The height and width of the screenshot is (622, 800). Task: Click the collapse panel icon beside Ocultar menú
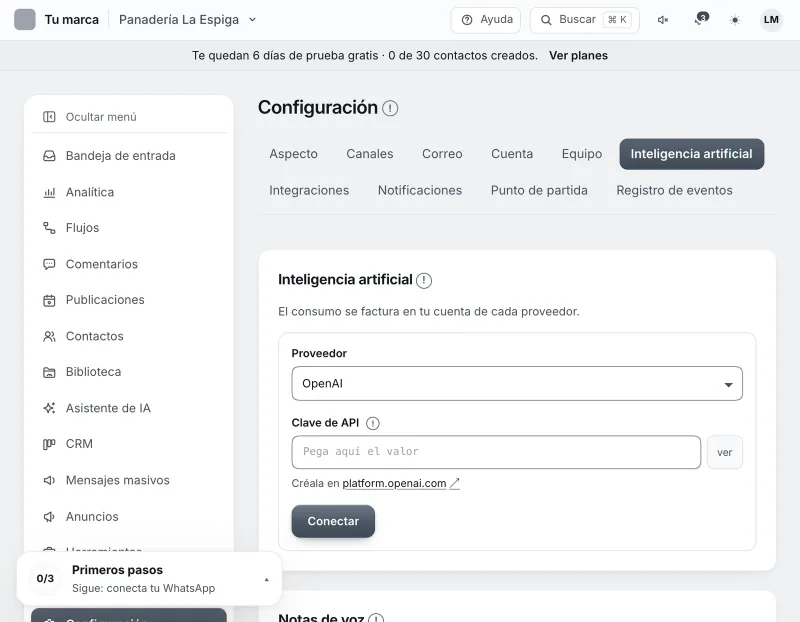tap(49, 117)
